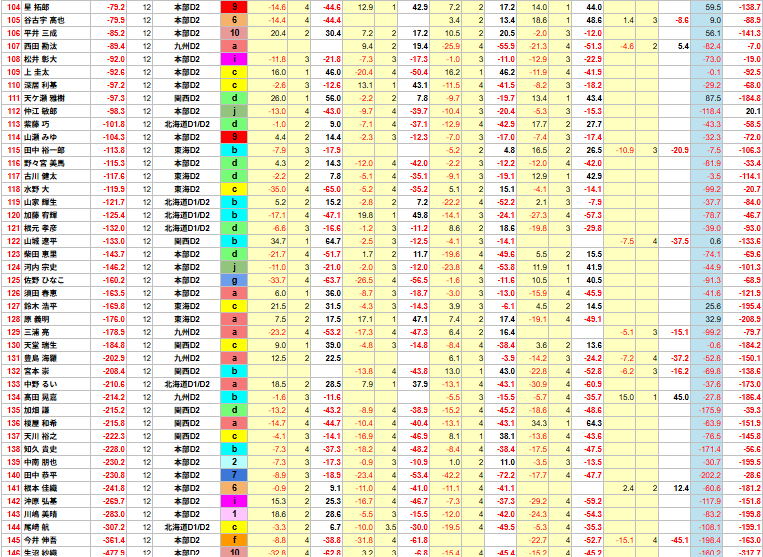Click name 古川 健太
The height and width of the screenshot is (557, 763).
[x=40, y=176]
